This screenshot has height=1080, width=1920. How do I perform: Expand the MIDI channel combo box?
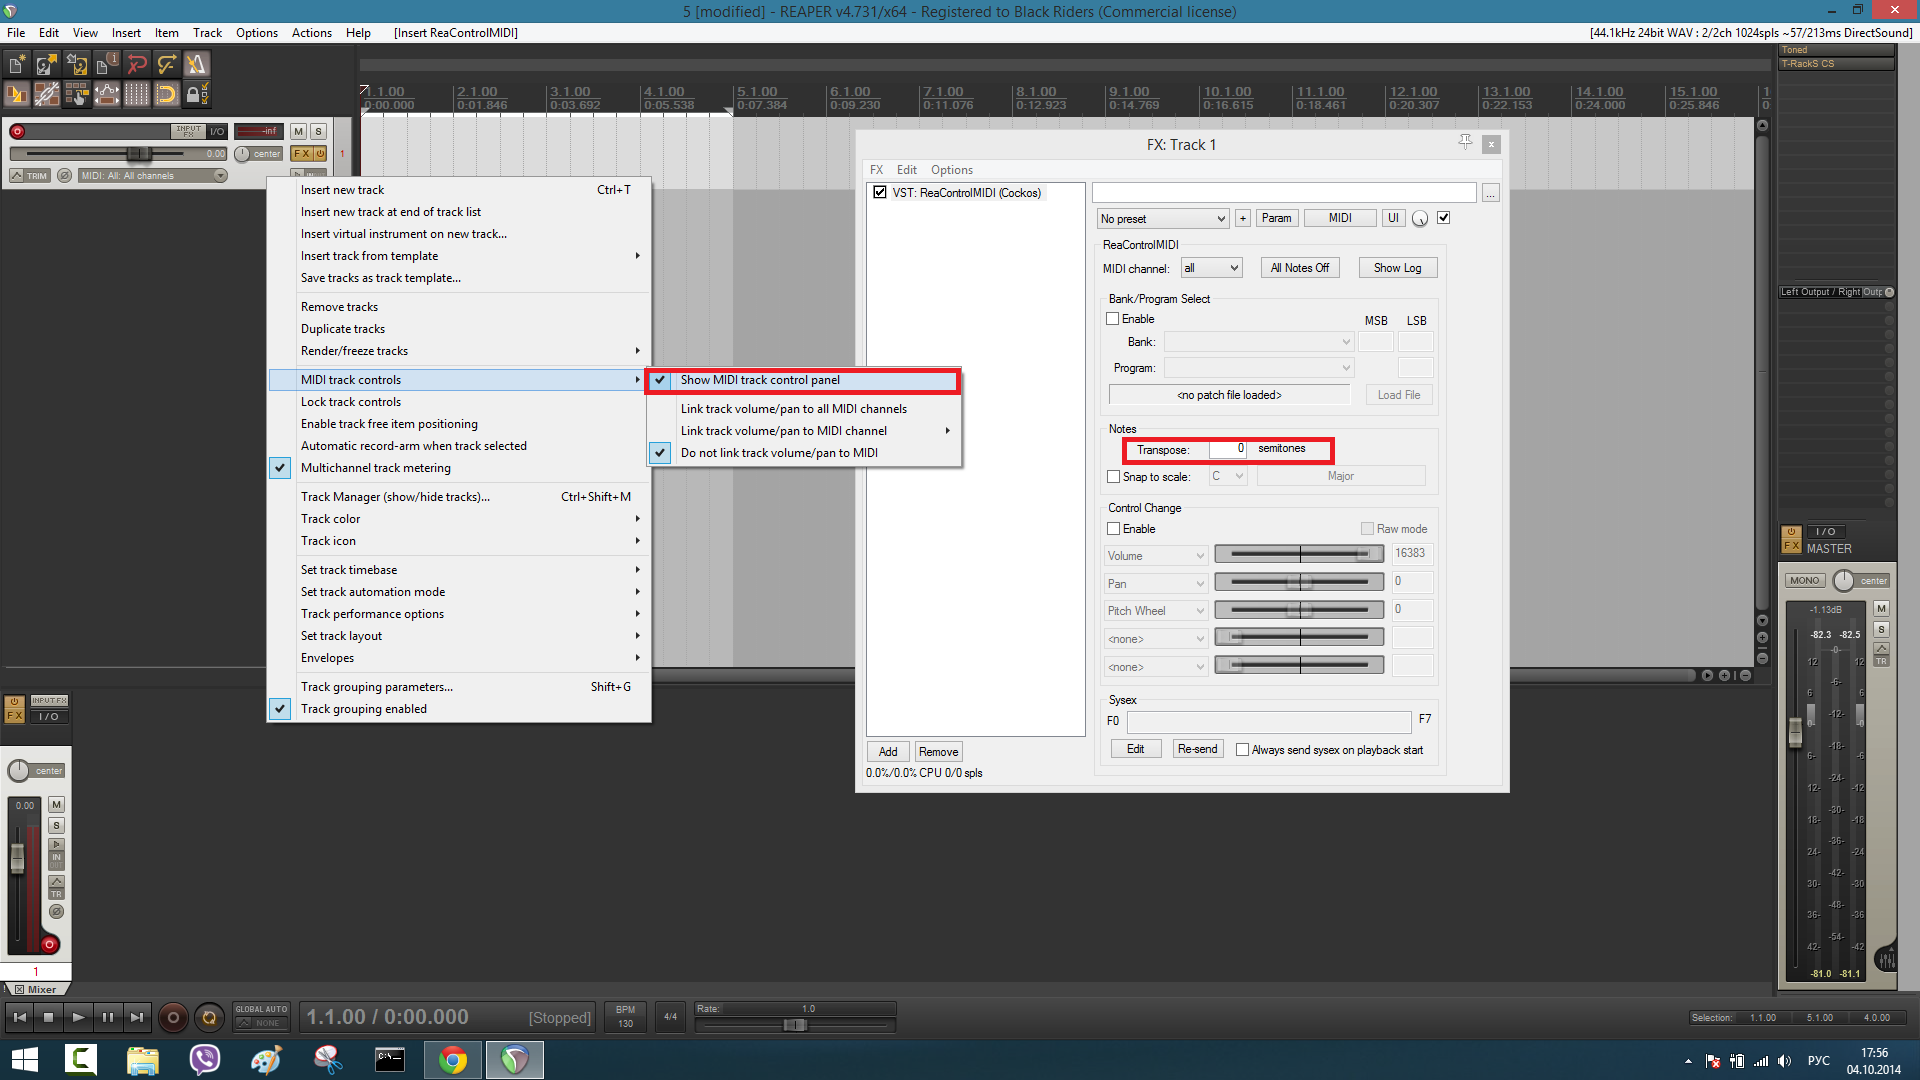pos(1211,268)
